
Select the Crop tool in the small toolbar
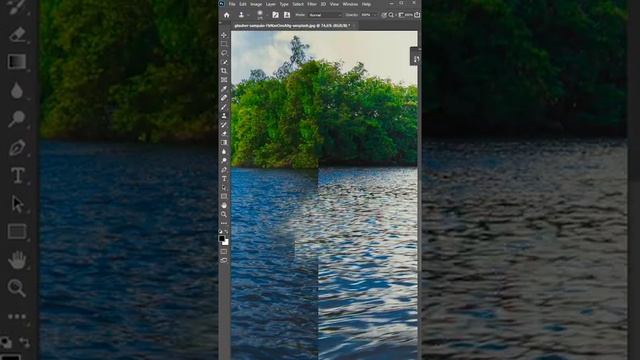[224, 71]
